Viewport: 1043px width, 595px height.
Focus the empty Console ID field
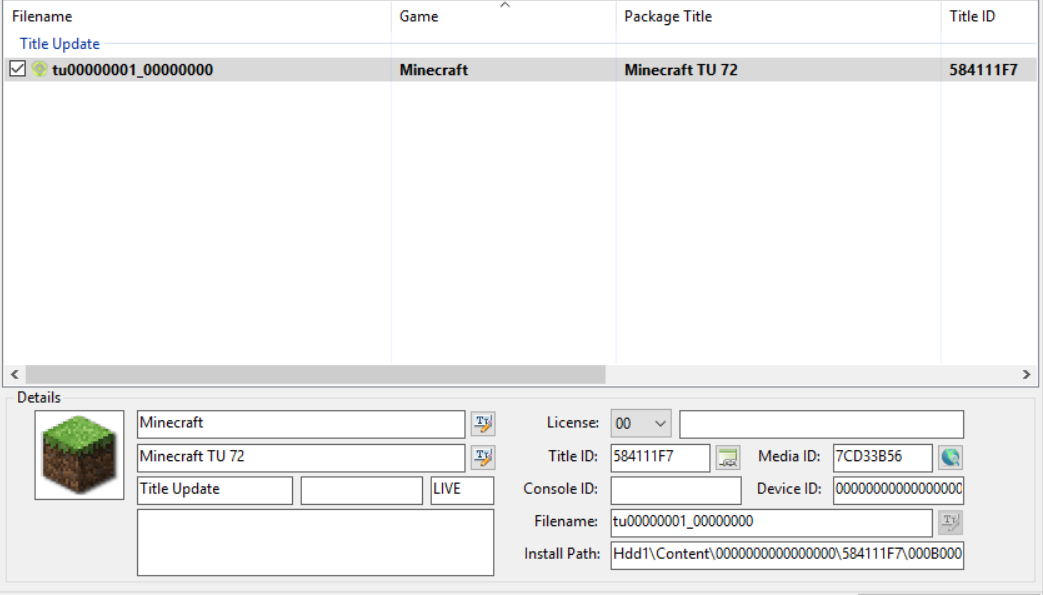[x=676, y=490]
